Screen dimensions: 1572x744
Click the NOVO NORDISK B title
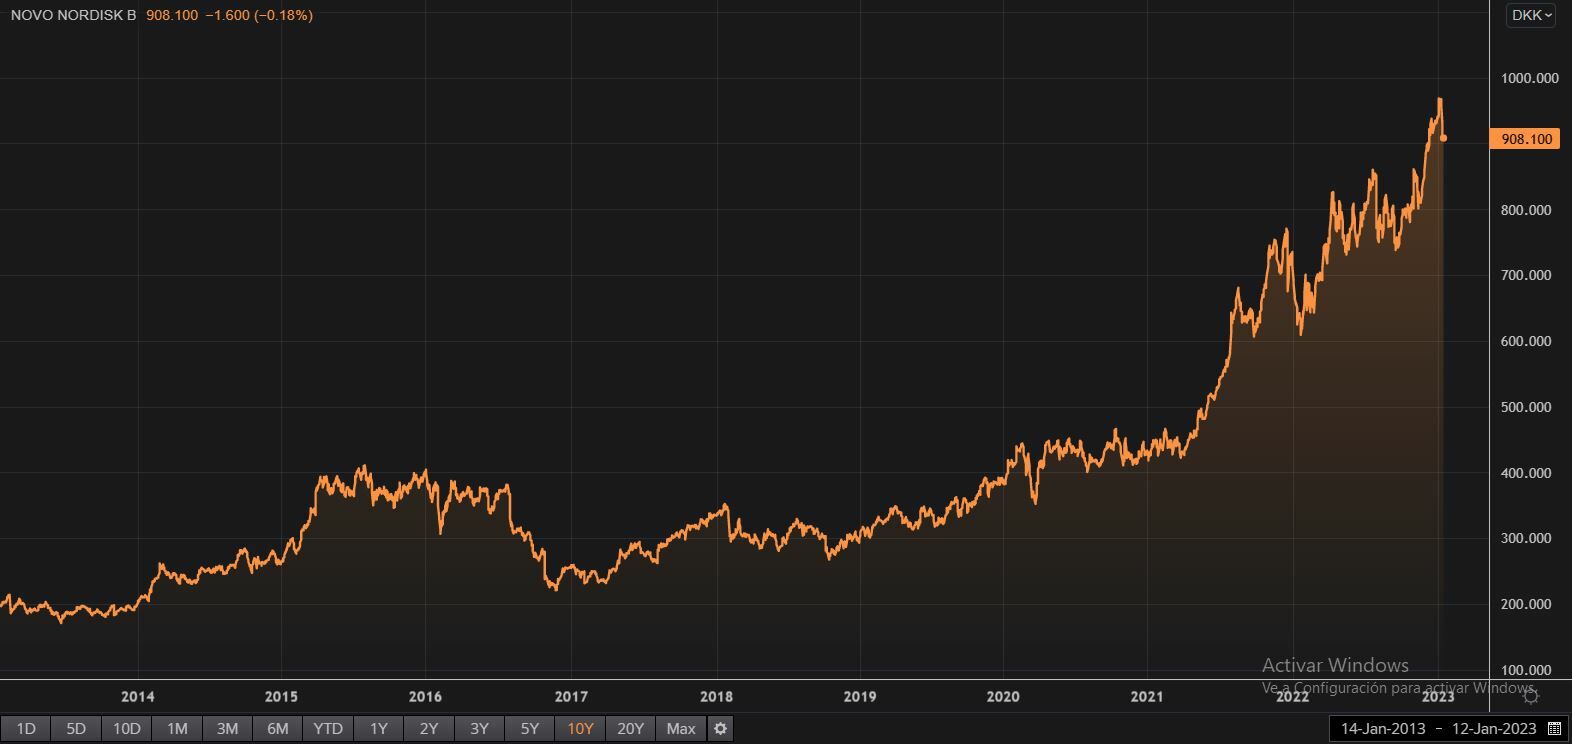(73, 15)
